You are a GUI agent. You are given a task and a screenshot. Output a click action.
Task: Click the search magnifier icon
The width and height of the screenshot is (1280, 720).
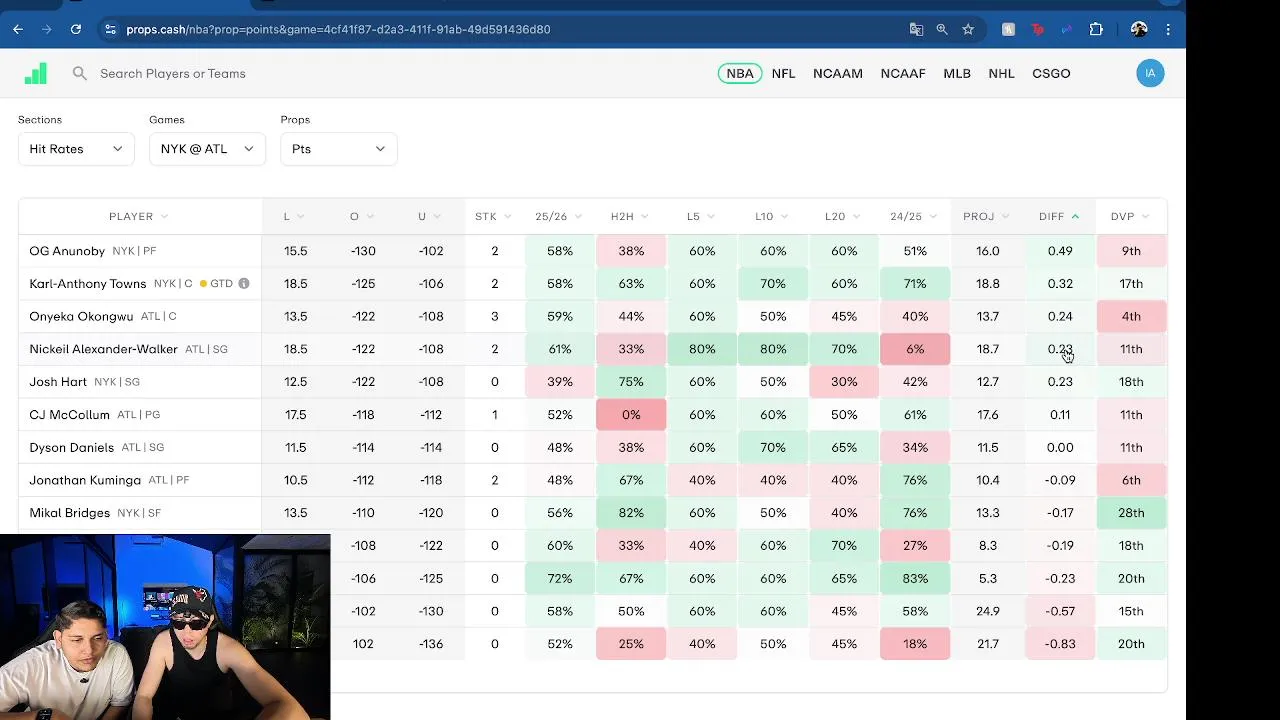pyautogui.click(x=80, y=73)
